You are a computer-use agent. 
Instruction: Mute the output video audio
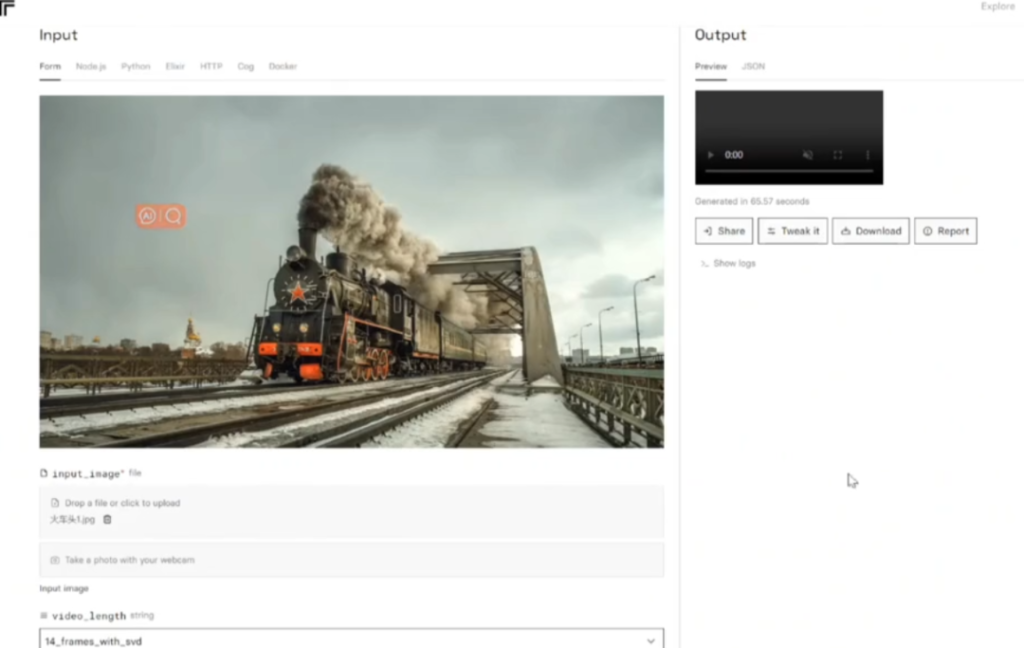pos(808,155)
